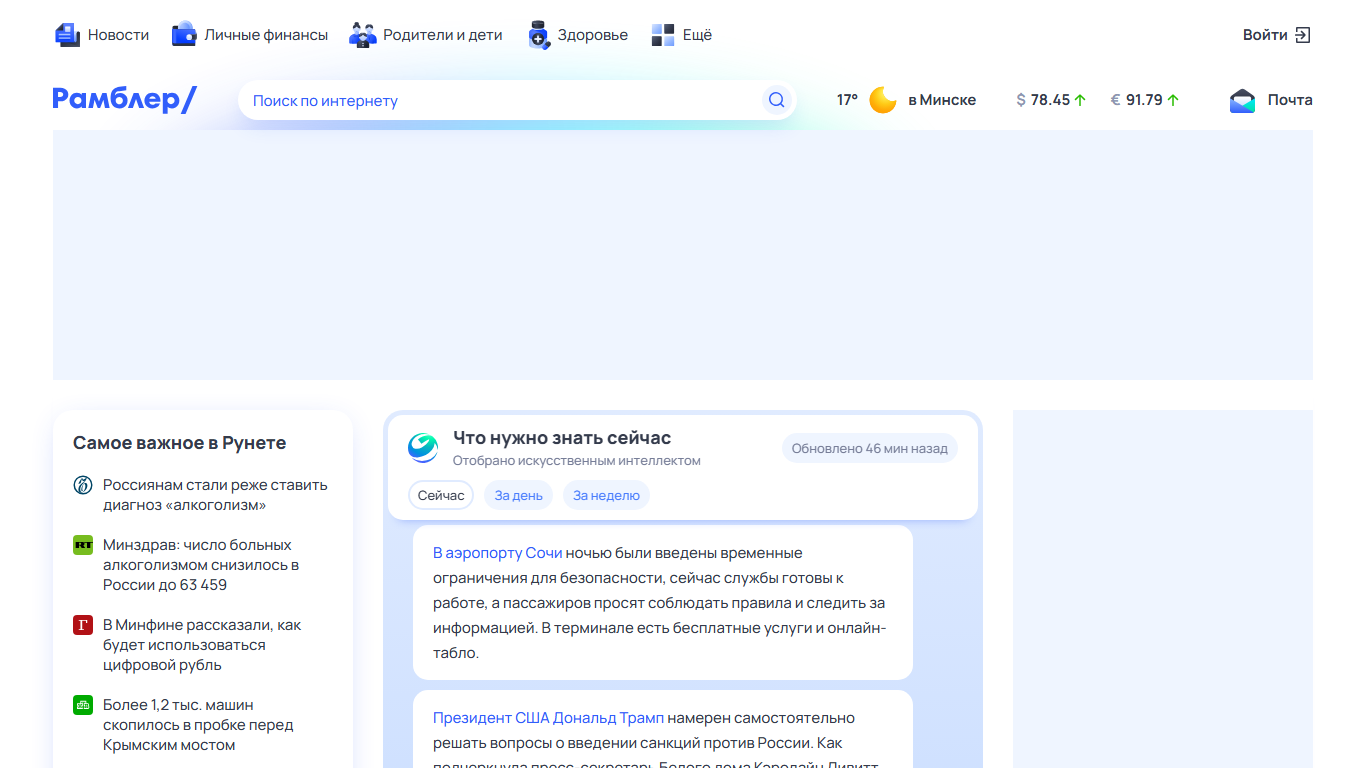1366x768 pixels.
Task: Open Родители и дети menu item
Action: (x=425, y=35)
